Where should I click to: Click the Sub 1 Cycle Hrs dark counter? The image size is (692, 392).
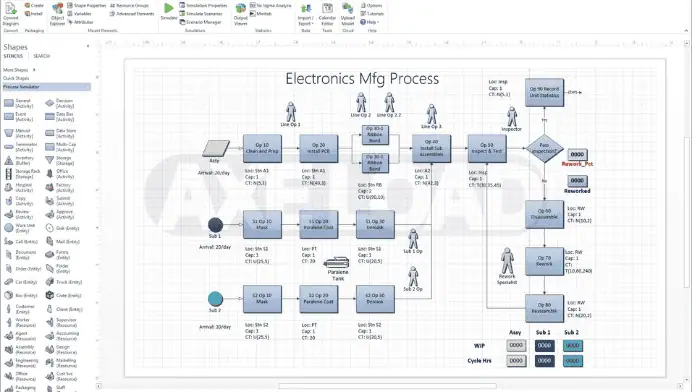(x=544, y=361)
